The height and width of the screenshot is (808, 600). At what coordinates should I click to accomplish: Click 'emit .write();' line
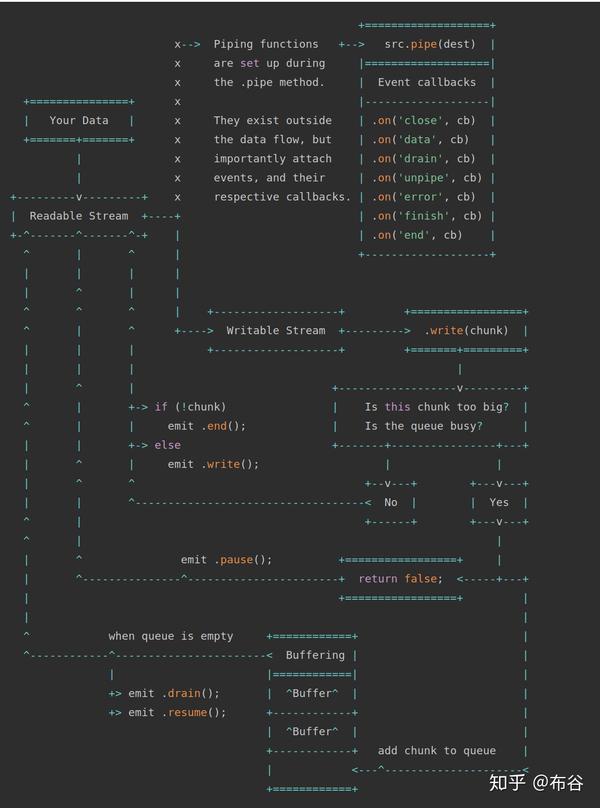click(x=213, y=464)
